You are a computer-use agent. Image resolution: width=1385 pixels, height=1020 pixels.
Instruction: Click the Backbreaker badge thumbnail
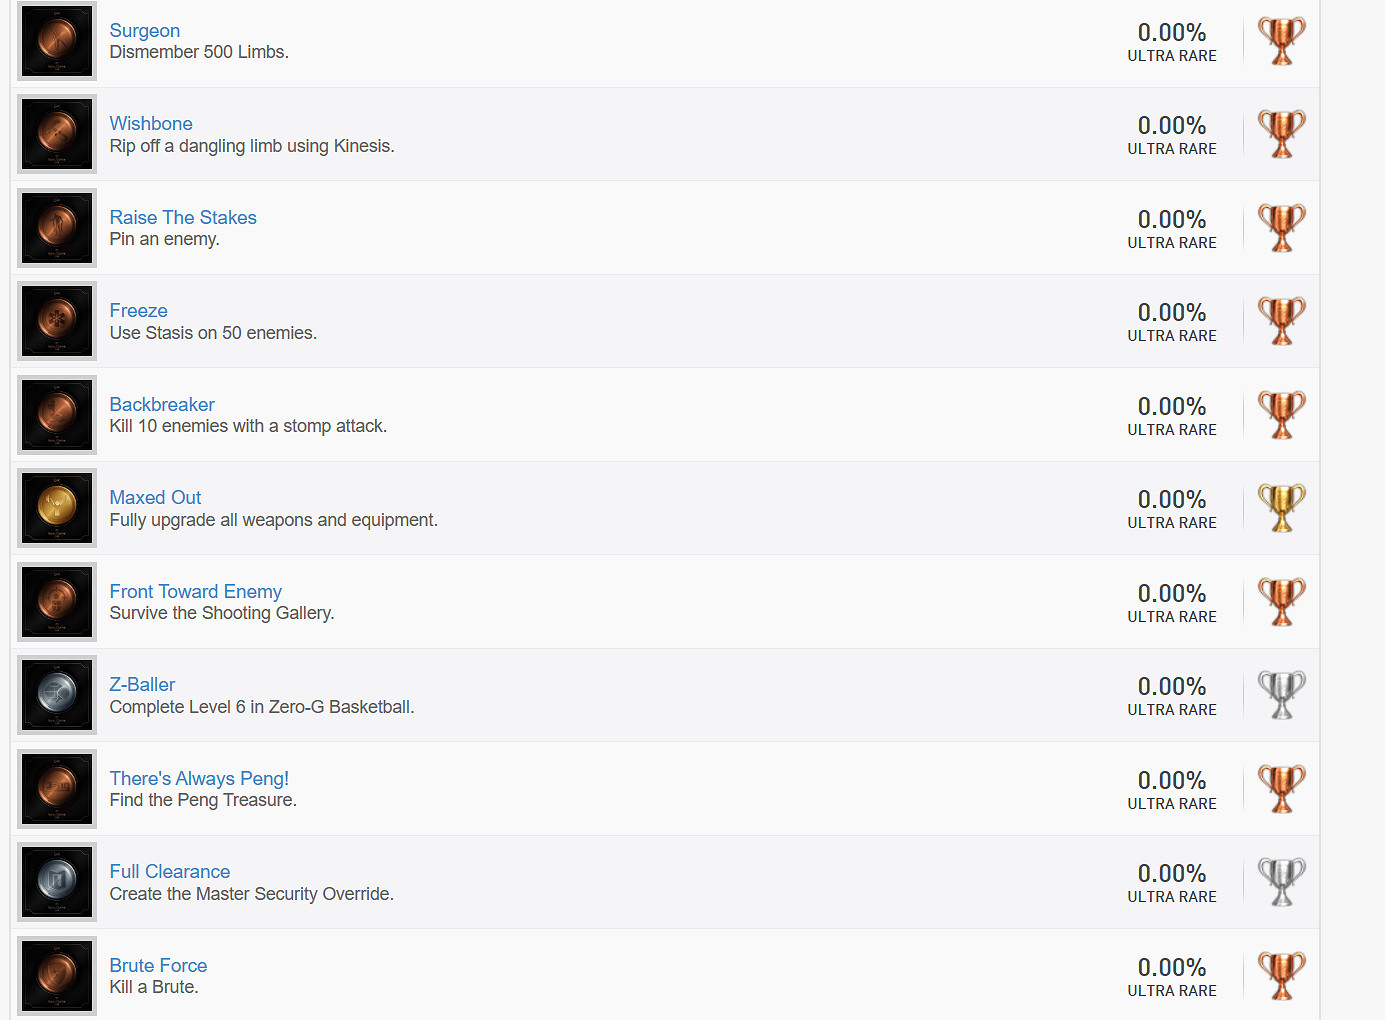pos(57,415)
